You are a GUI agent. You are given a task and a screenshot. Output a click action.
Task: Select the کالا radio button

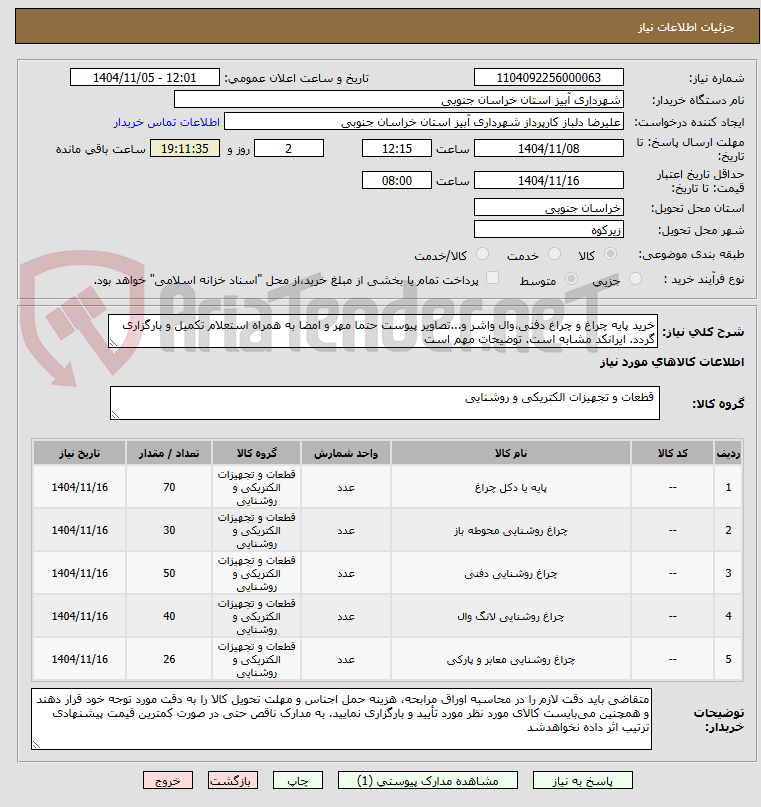click(610, 253)
